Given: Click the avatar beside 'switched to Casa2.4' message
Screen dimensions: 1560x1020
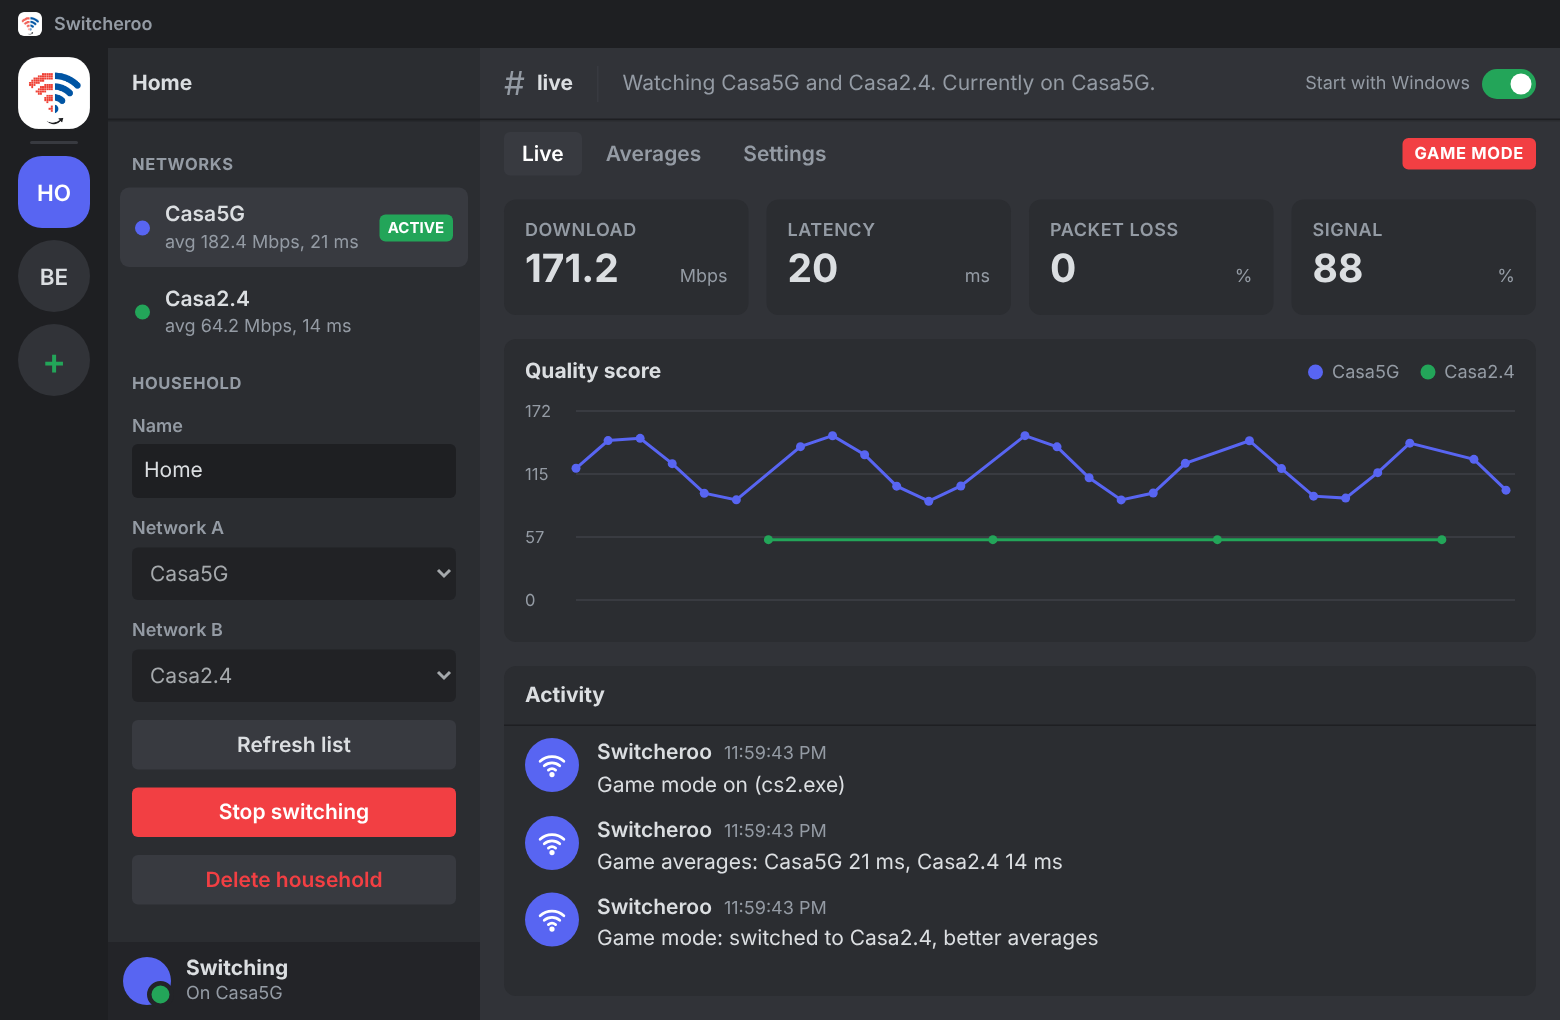Looking at the screenshot, I should point(552,919).
